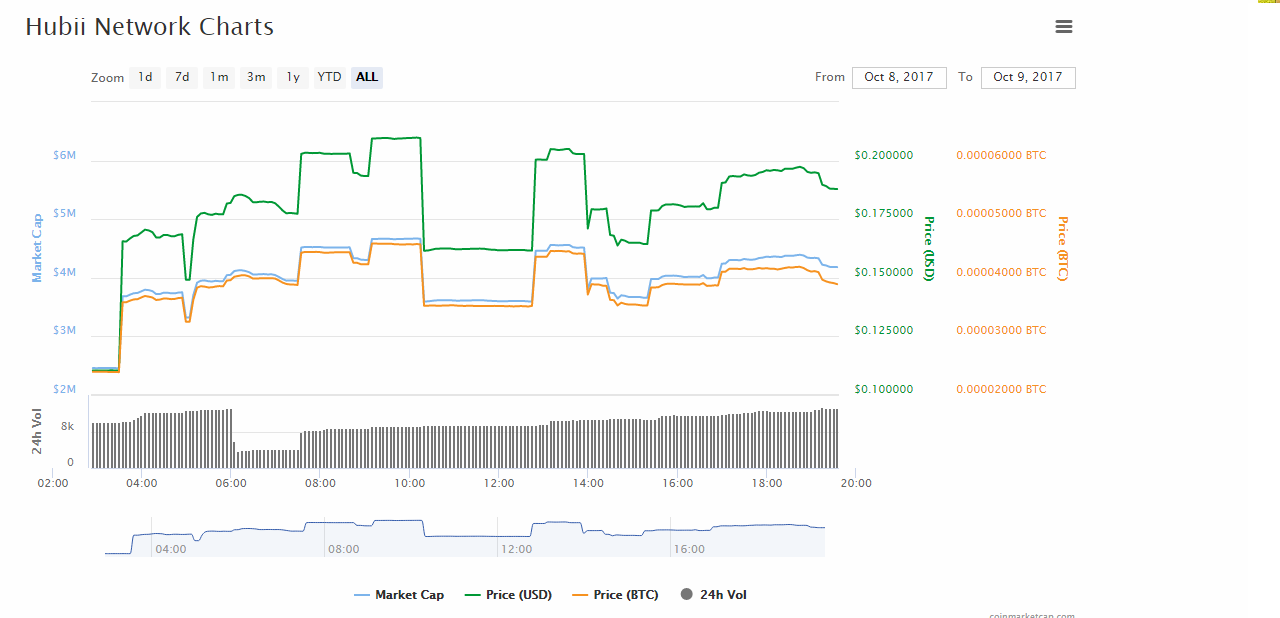Click the Market Cap axis title
1280x618 pixels.
38,247
